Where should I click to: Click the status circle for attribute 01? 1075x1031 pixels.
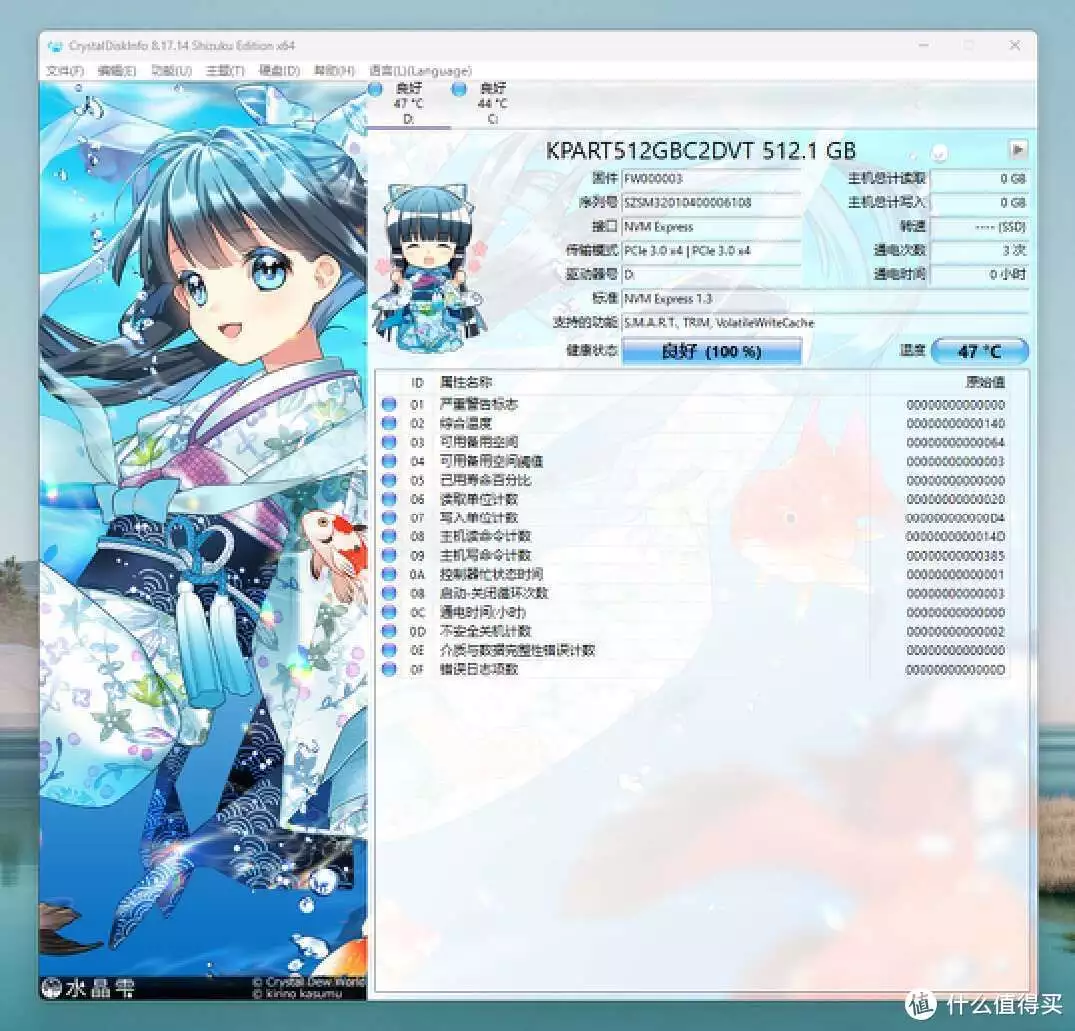pos(389,404)
